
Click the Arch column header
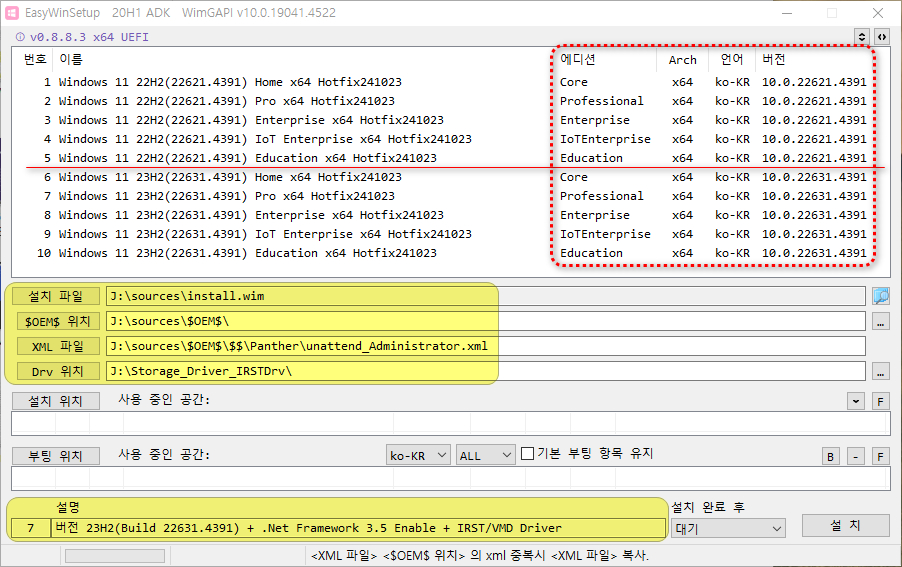tap(682, 60)
